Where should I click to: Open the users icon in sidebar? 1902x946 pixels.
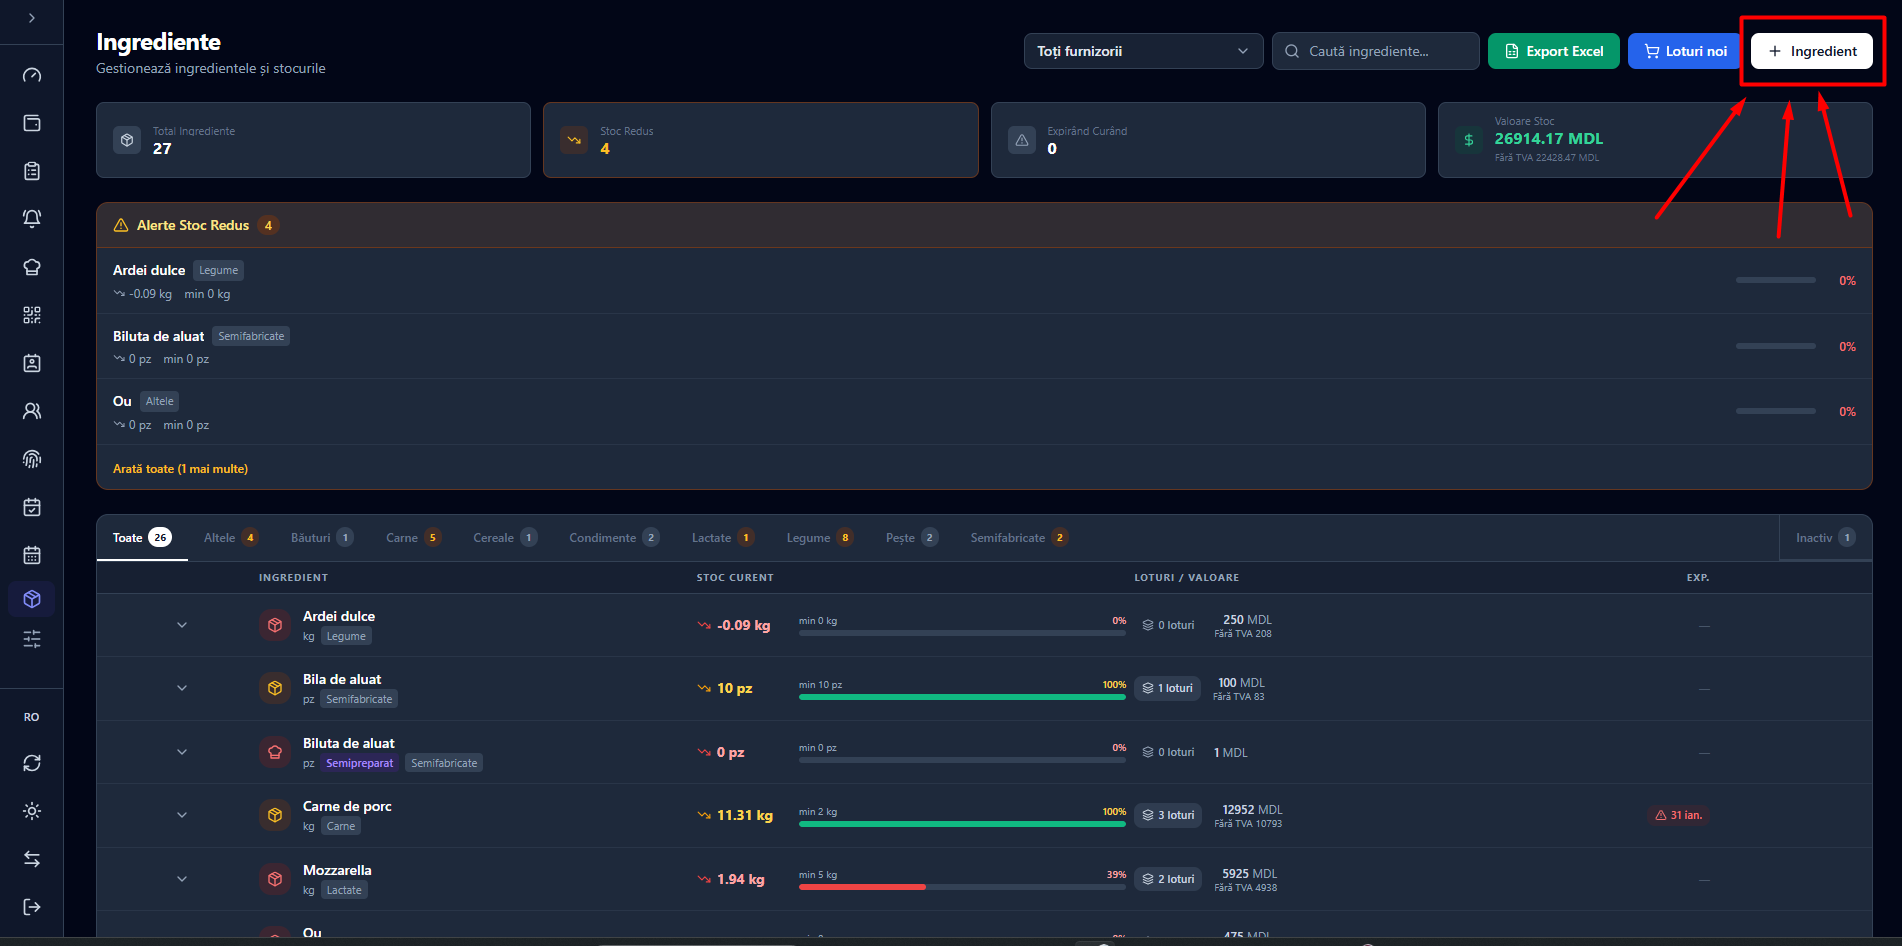click(32, 411)
